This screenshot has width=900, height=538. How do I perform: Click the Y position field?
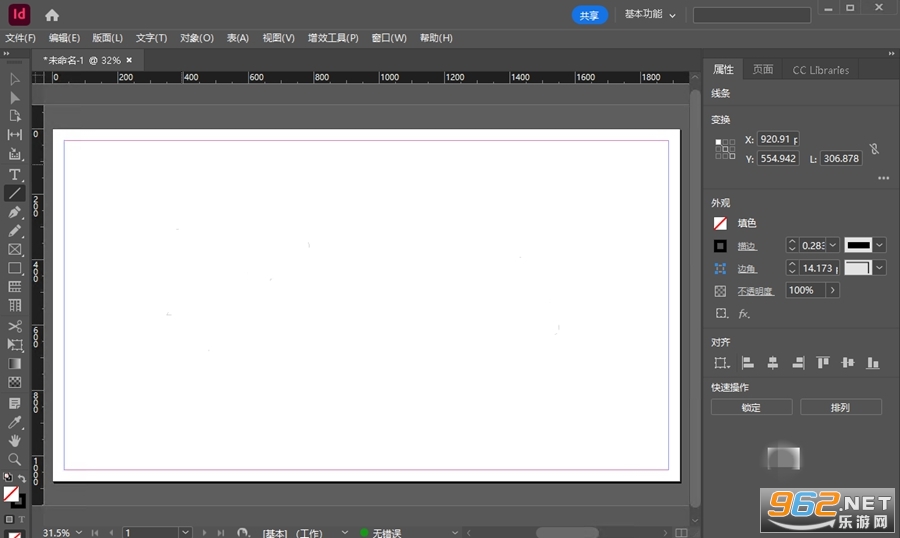tap(778, 158)
